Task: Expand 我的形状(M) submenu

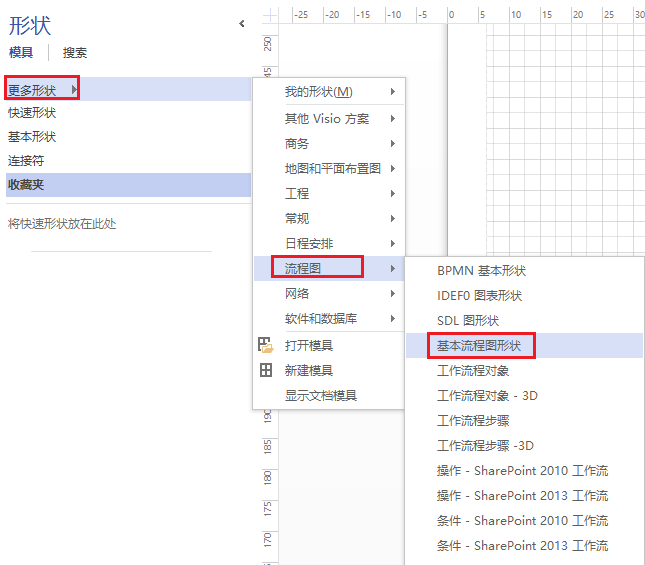Action: pyautogui.click(x=329, y=91)
